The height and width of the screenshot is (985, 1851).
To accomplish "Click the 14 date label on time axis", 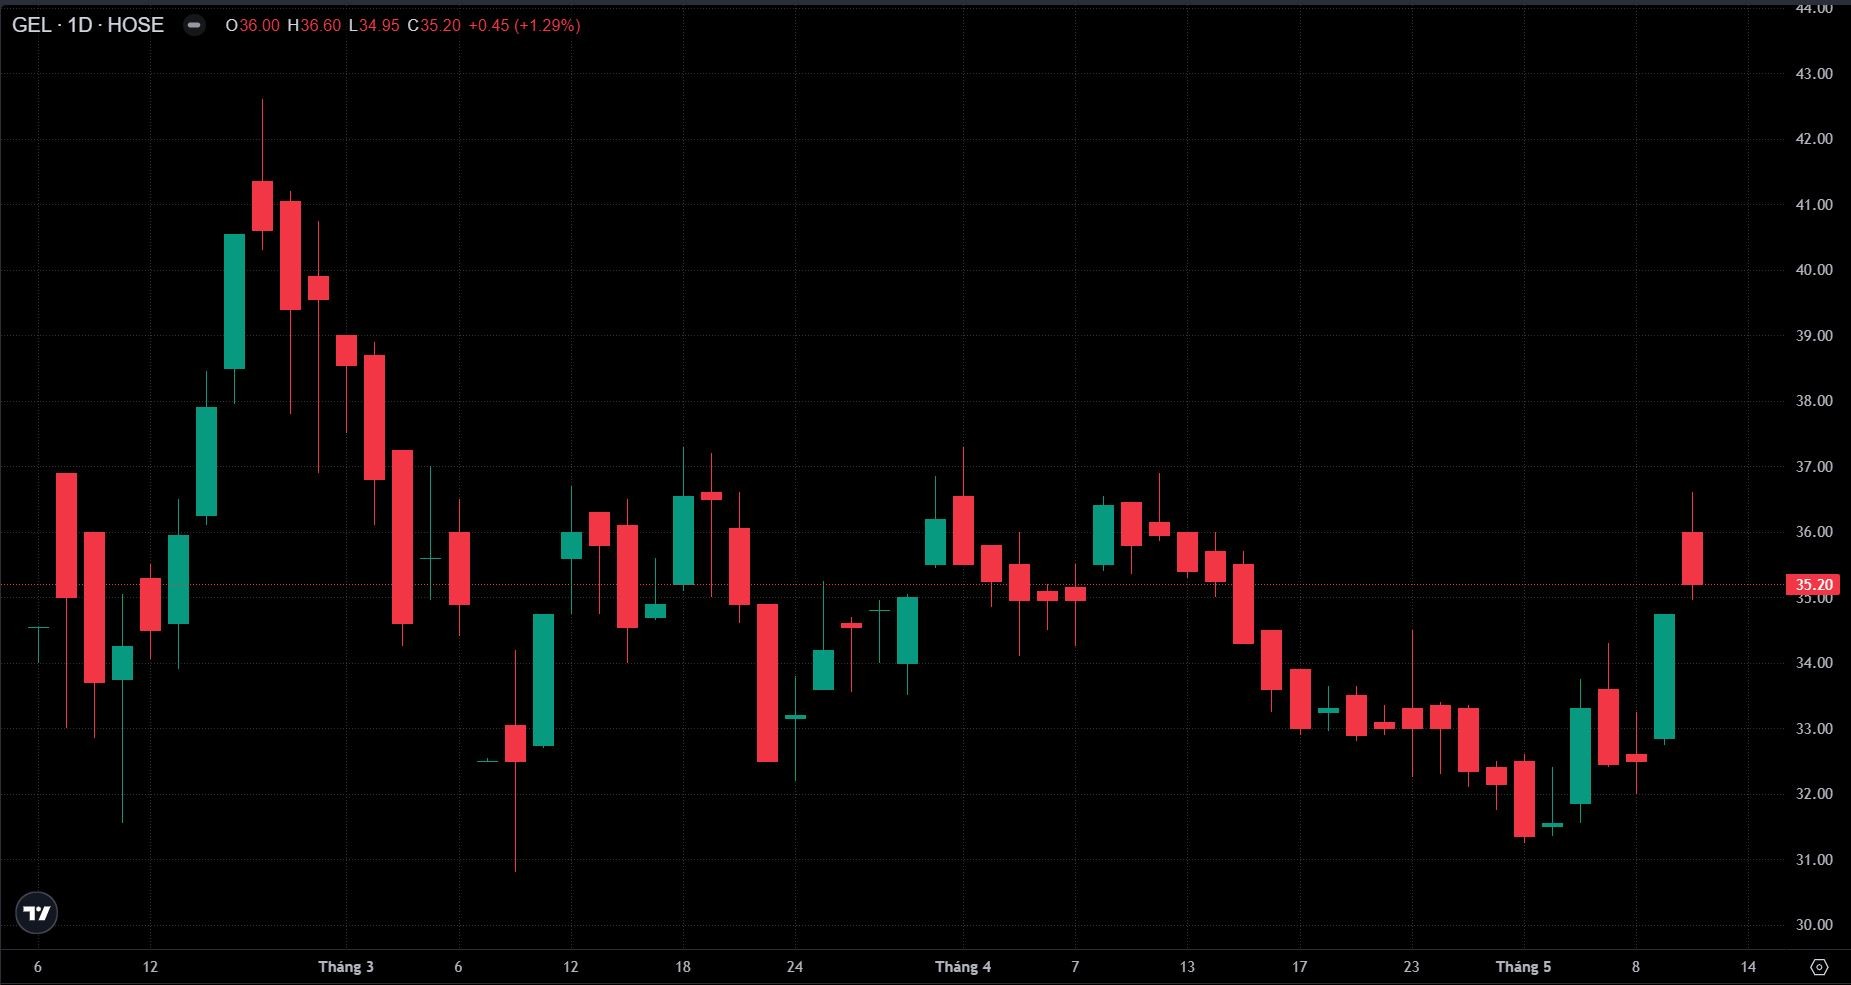I will click(x=1748, y=967).
